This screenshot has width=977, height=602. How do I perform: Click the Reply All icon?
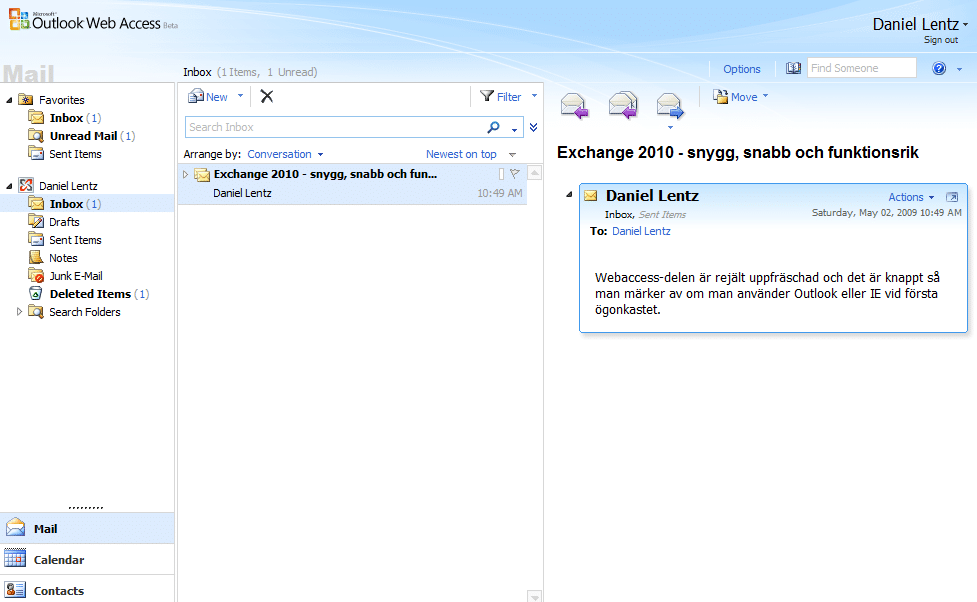point(623,104)
